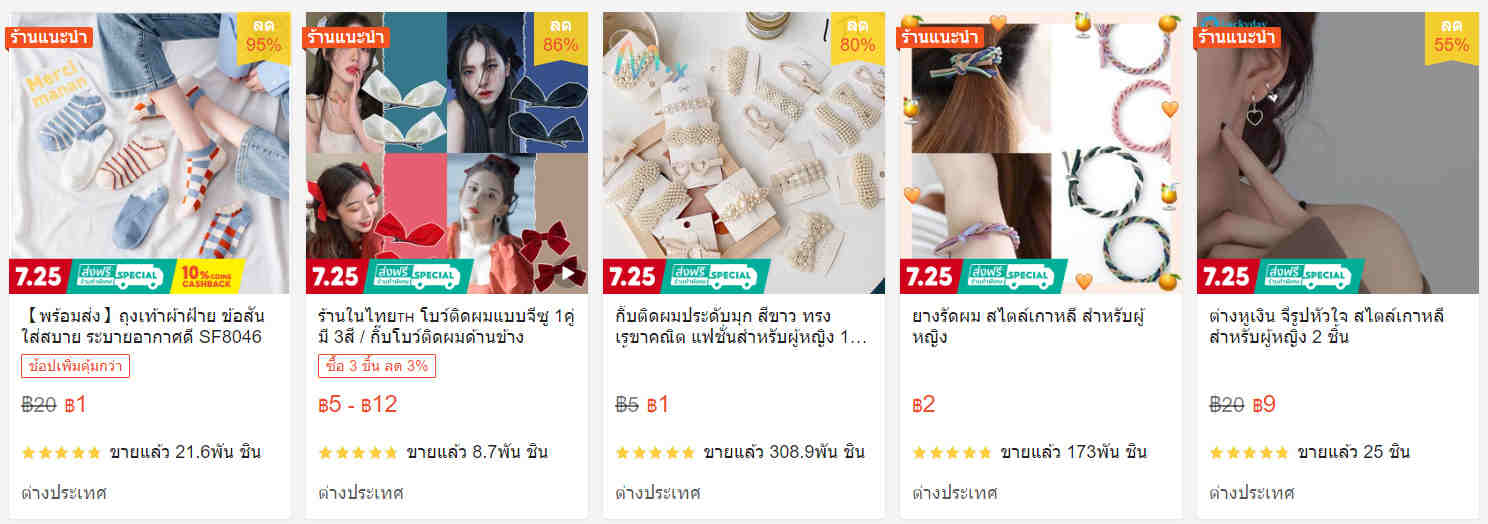The image size is (1488, 524).
Task: Open the ยางรัดผม สไตล์เกาหลี title link
Action: [1028, 327]
